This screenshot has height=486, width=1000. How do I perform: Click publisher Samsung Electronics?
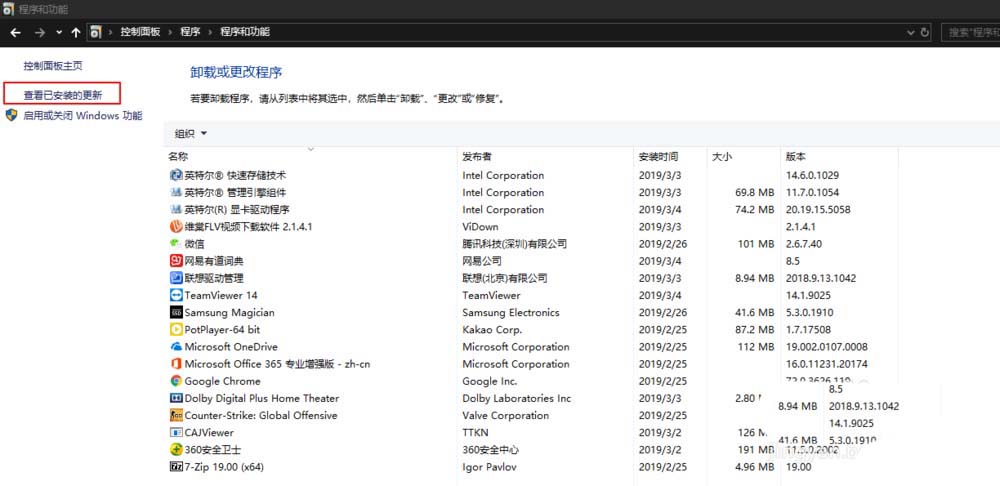tap(511, 313)
